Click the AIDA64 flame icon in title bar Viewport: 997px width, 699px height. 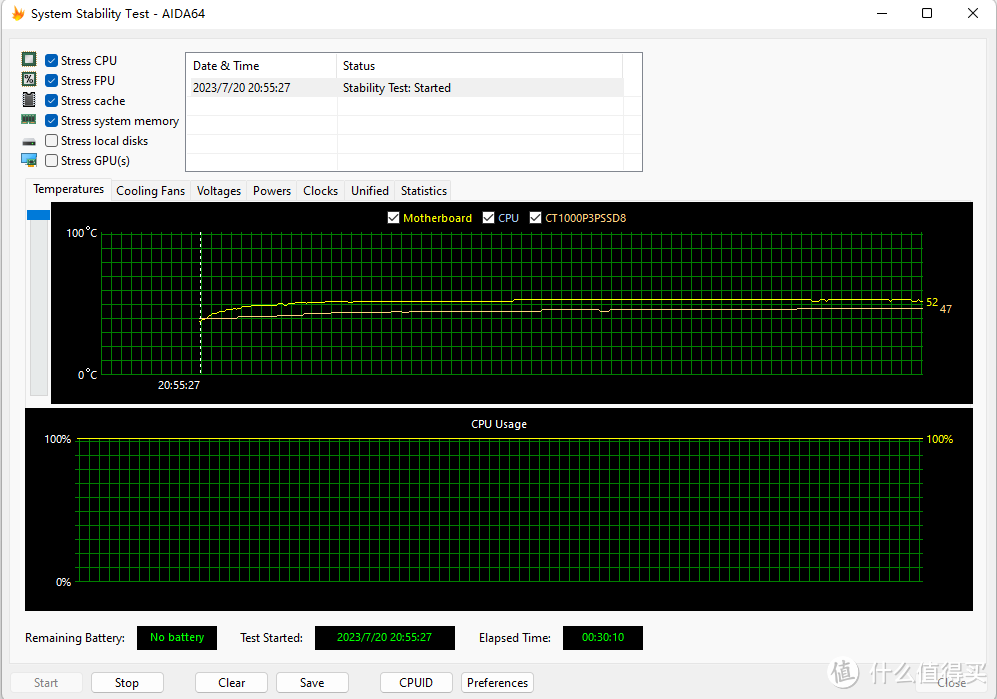17,13
